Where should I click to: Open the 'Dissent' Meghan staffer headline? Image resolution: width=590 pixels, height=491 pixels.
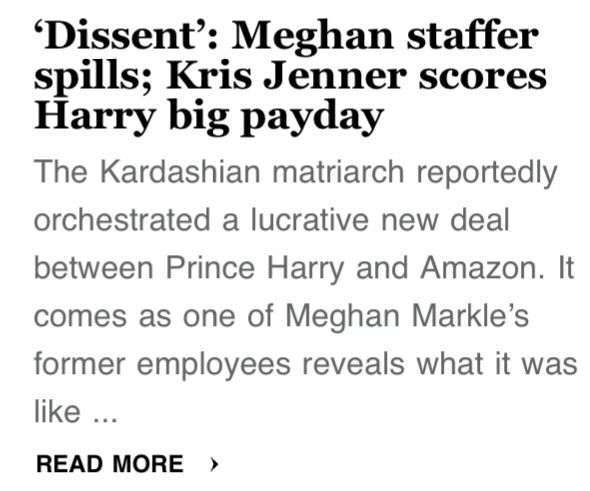click(x=290, y=77)
